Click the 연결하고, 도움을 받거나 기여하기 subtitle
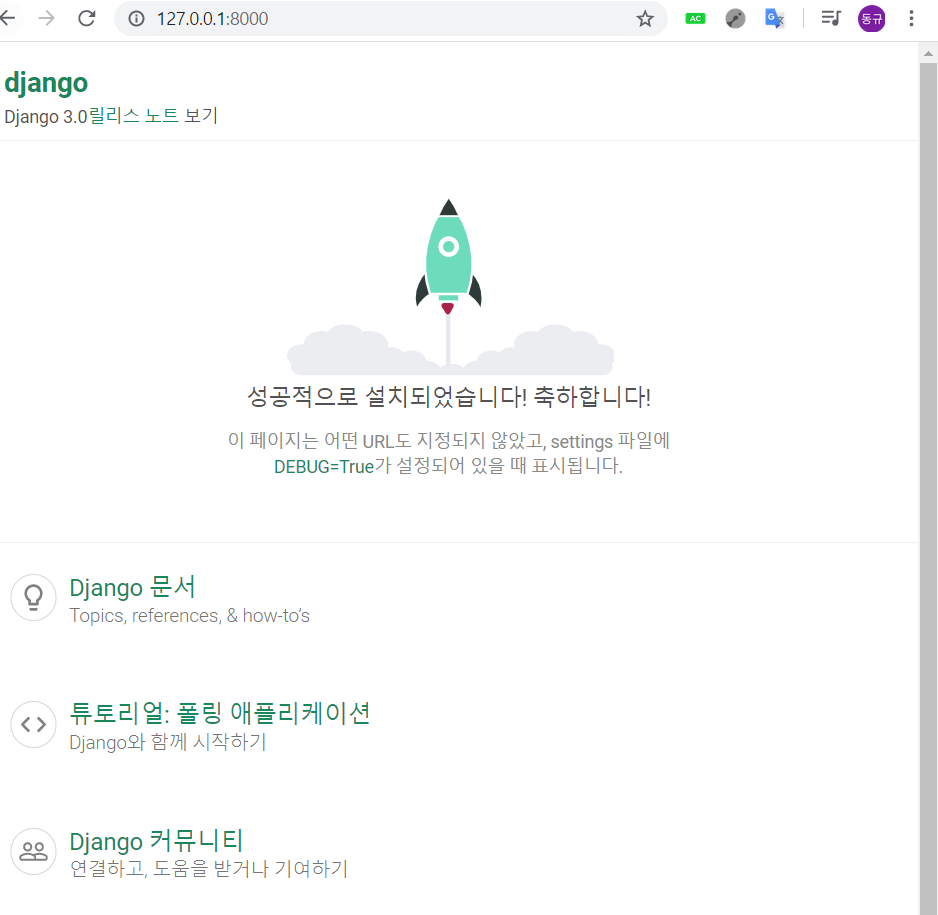Image resolution: width=938 pixels, height=915 pixels. pyautogui.click(x=209, y=868)
